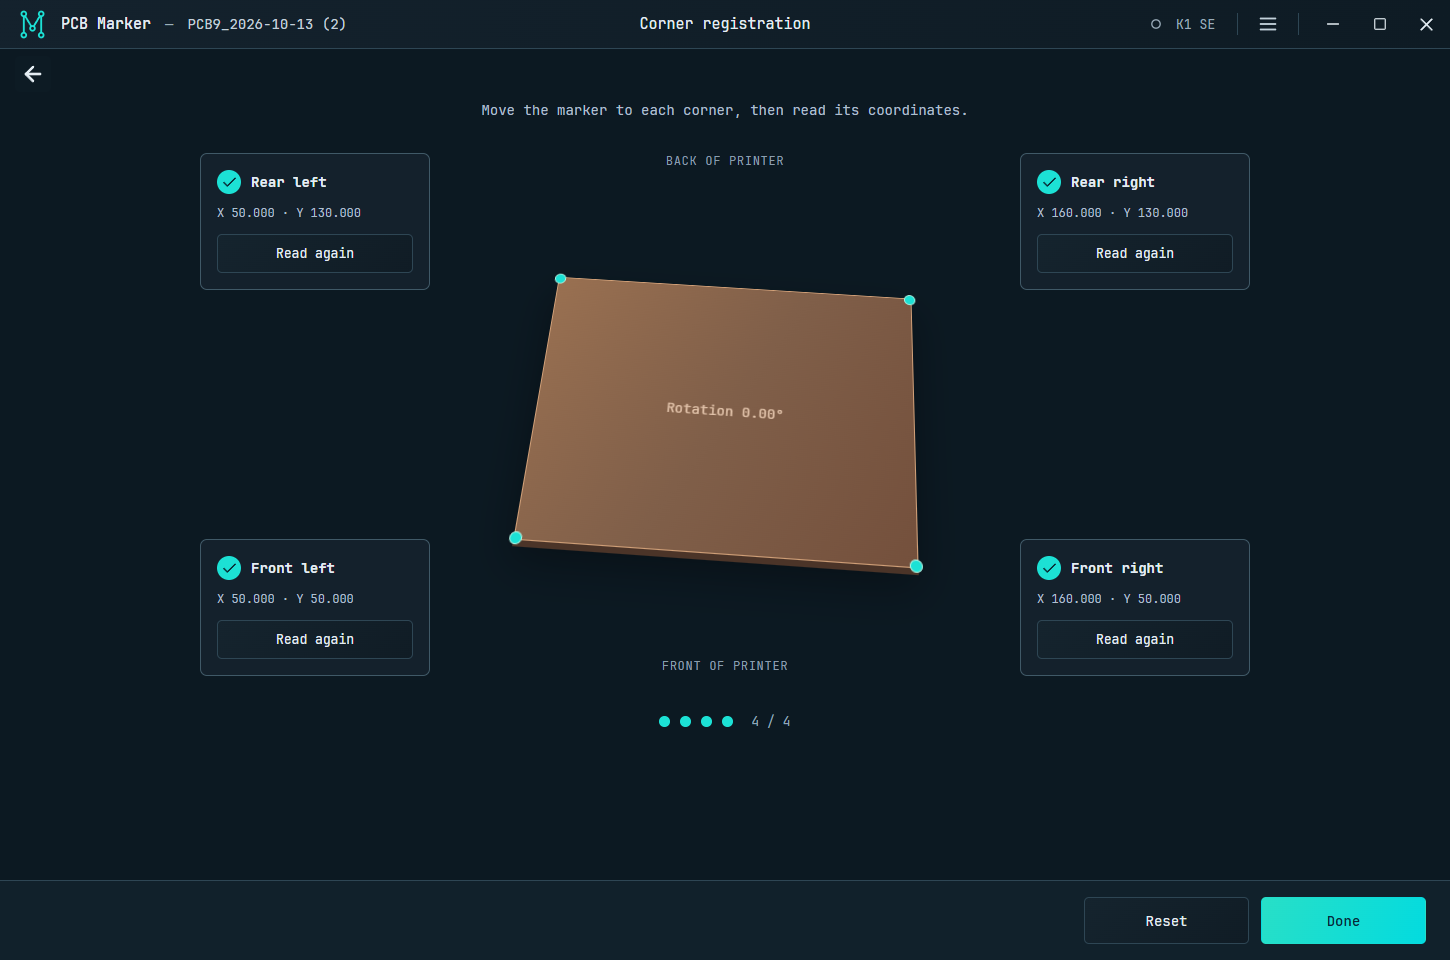Click the 'Move the marker to each corner' instruction
Image resolution: width=1450 pixels, height=960 pixels.
[x=725, y=110]
